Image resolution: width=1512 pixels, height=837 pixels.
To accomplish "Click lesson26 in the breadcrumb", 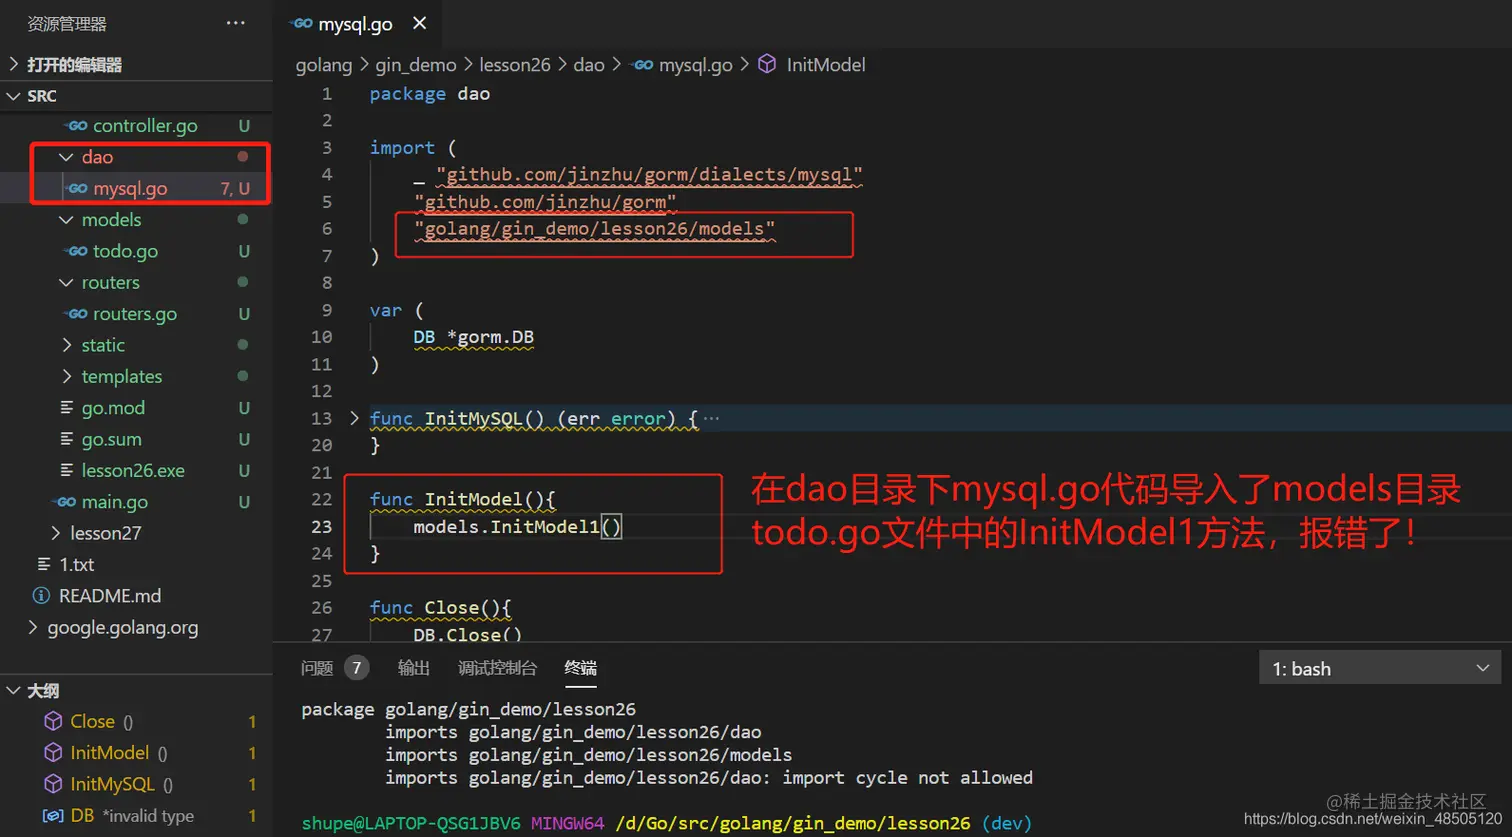I will point(515,64).
